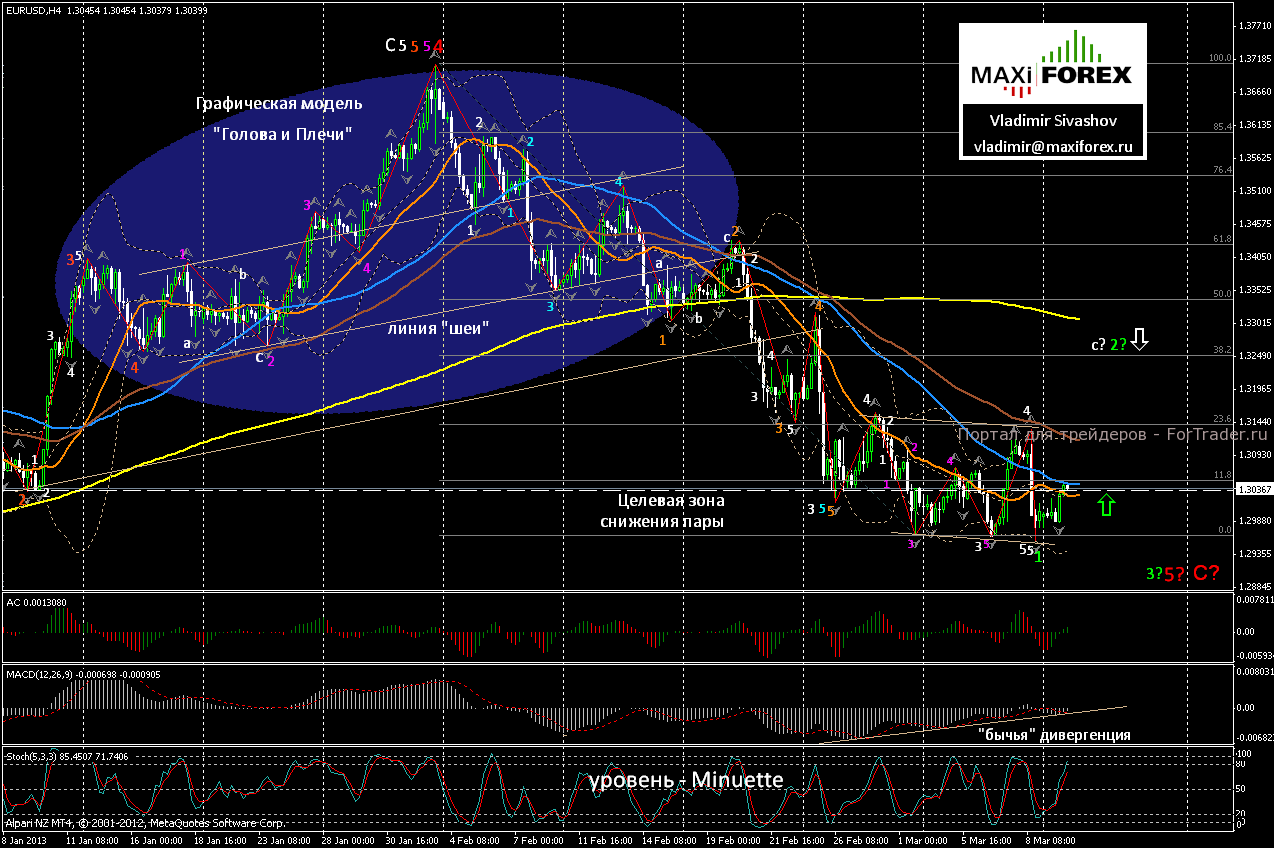Select the green up arrow near price line

coord(1105,503)
